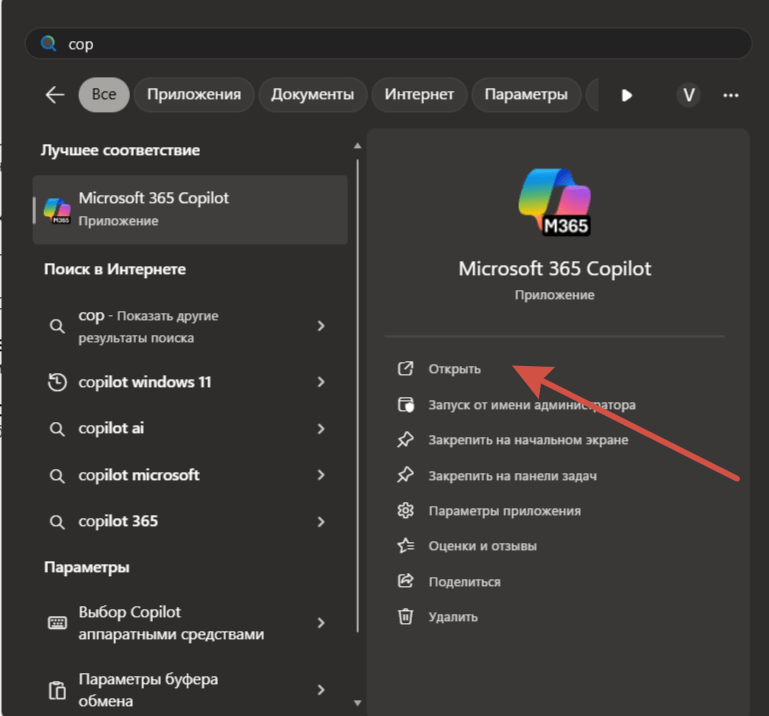The width and height of the screenshot is (769, 716).
Task: Click the Microsoft 365 Copilot icon in results list
Action: (57, 211)
